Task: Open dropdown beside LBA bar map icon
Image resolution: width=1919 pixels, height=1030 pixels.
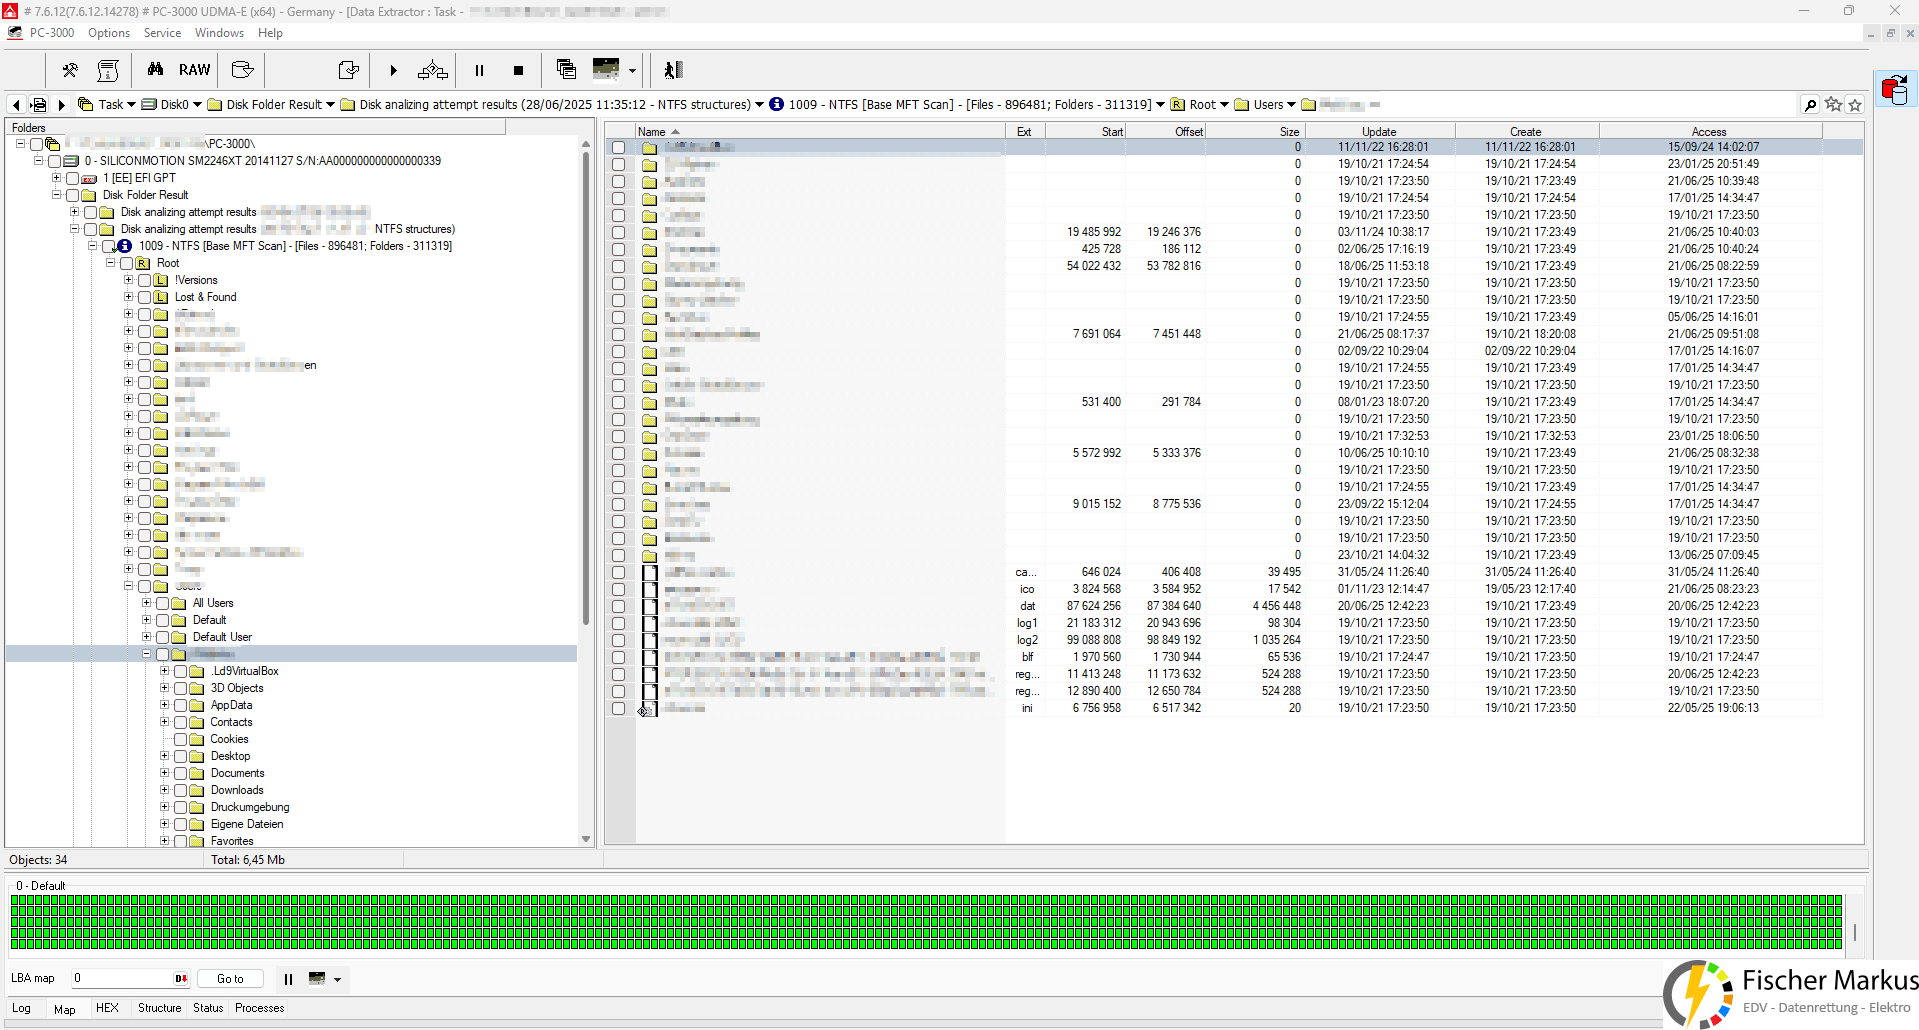Action: coord(337,979)
